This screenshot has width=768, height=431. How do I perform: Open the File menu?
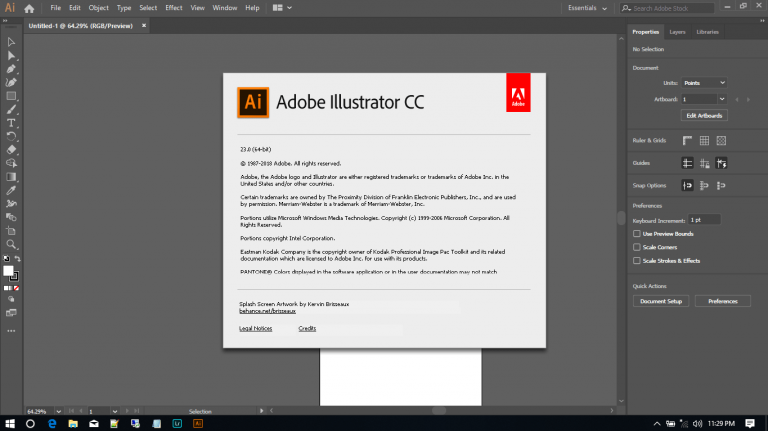[56, 8]
